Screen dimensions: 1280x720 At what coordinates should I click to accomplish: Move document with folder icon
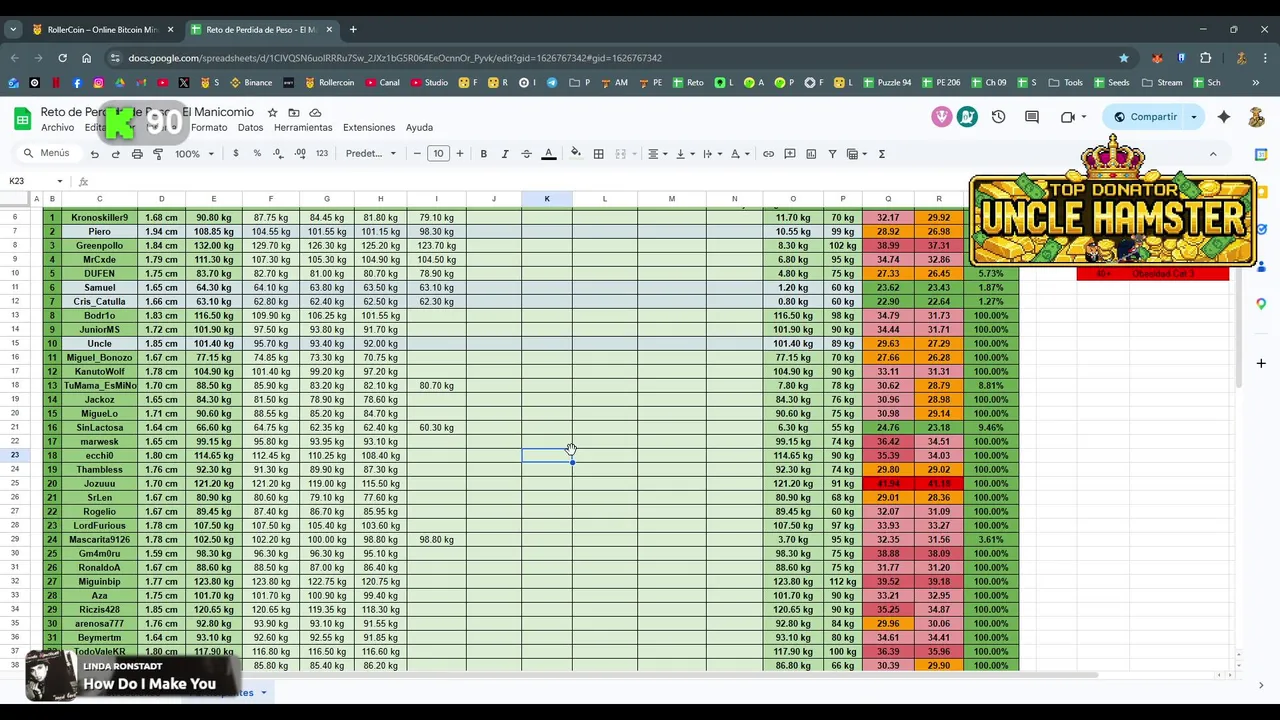click(x=294, y=113)
